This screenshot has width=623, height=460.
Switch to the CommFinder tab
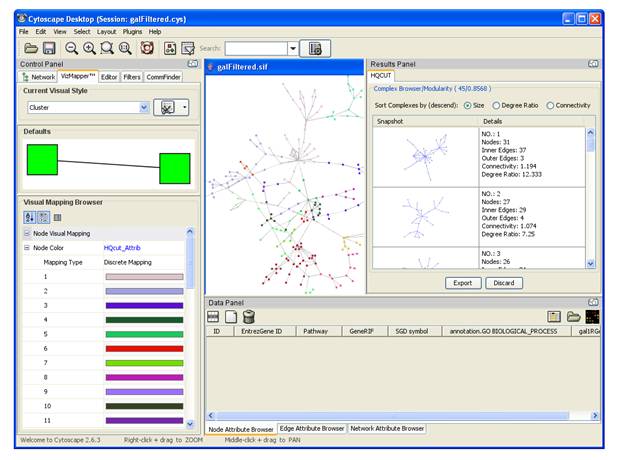point(163,77)
